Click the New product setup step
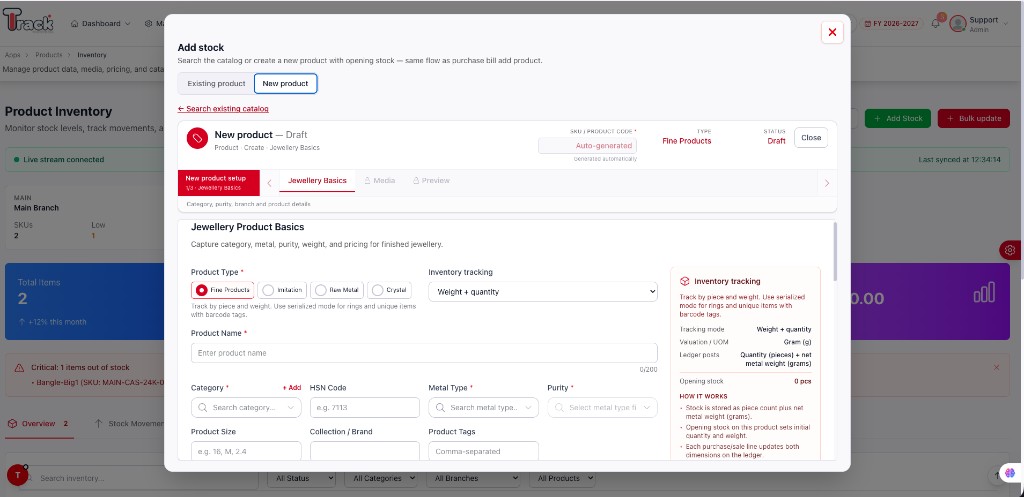This screenshot has width=1024, height=497. tap(219, 183)
